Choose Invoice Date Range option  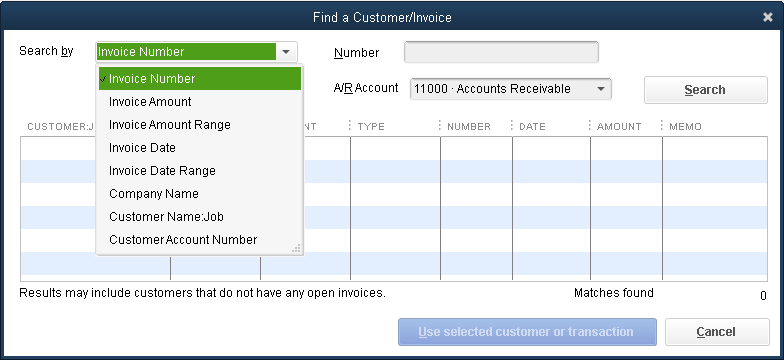(x=200, y=170)
